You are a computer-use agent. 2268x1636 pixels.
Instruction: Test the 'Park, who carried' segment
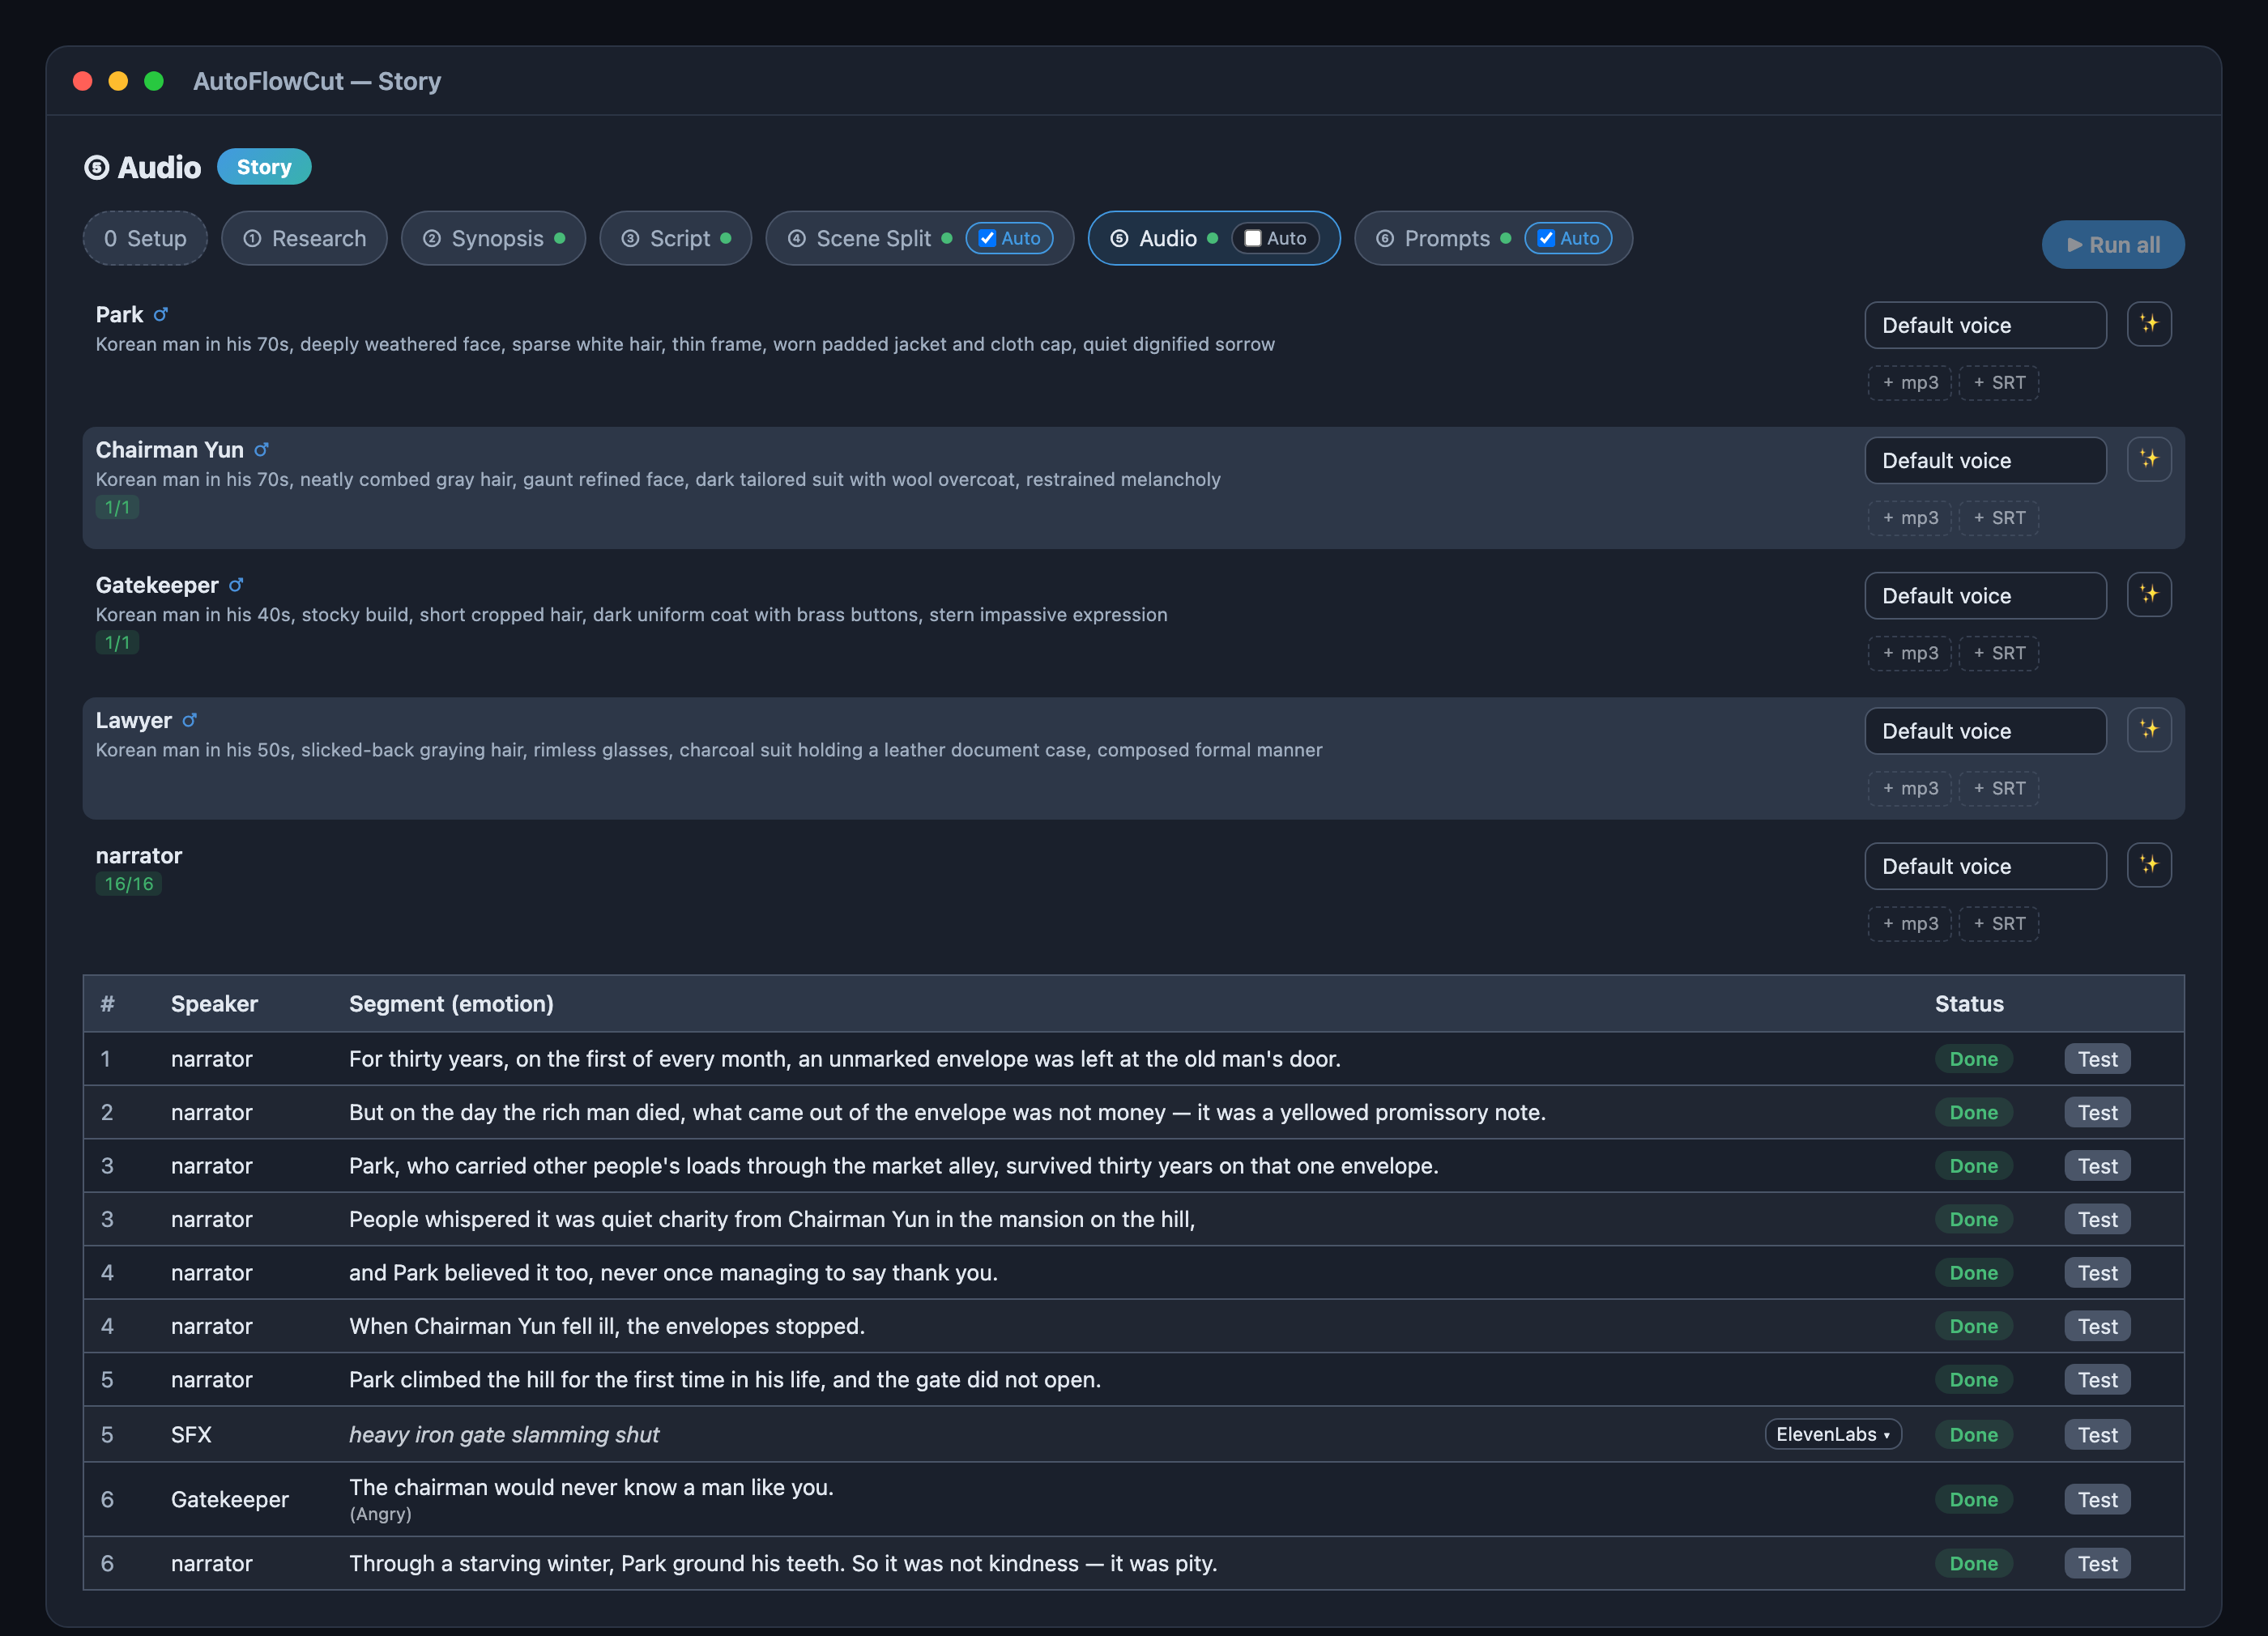(x=2097, y=1165)
